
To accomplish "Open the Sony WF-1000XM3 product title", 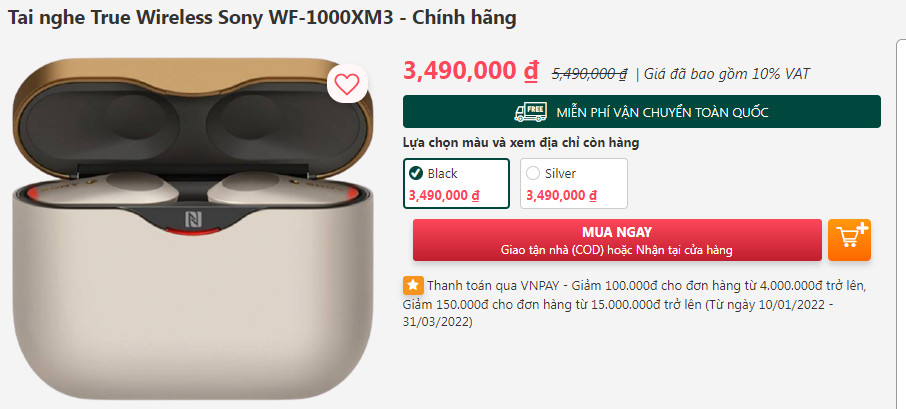I will point(262,18).
